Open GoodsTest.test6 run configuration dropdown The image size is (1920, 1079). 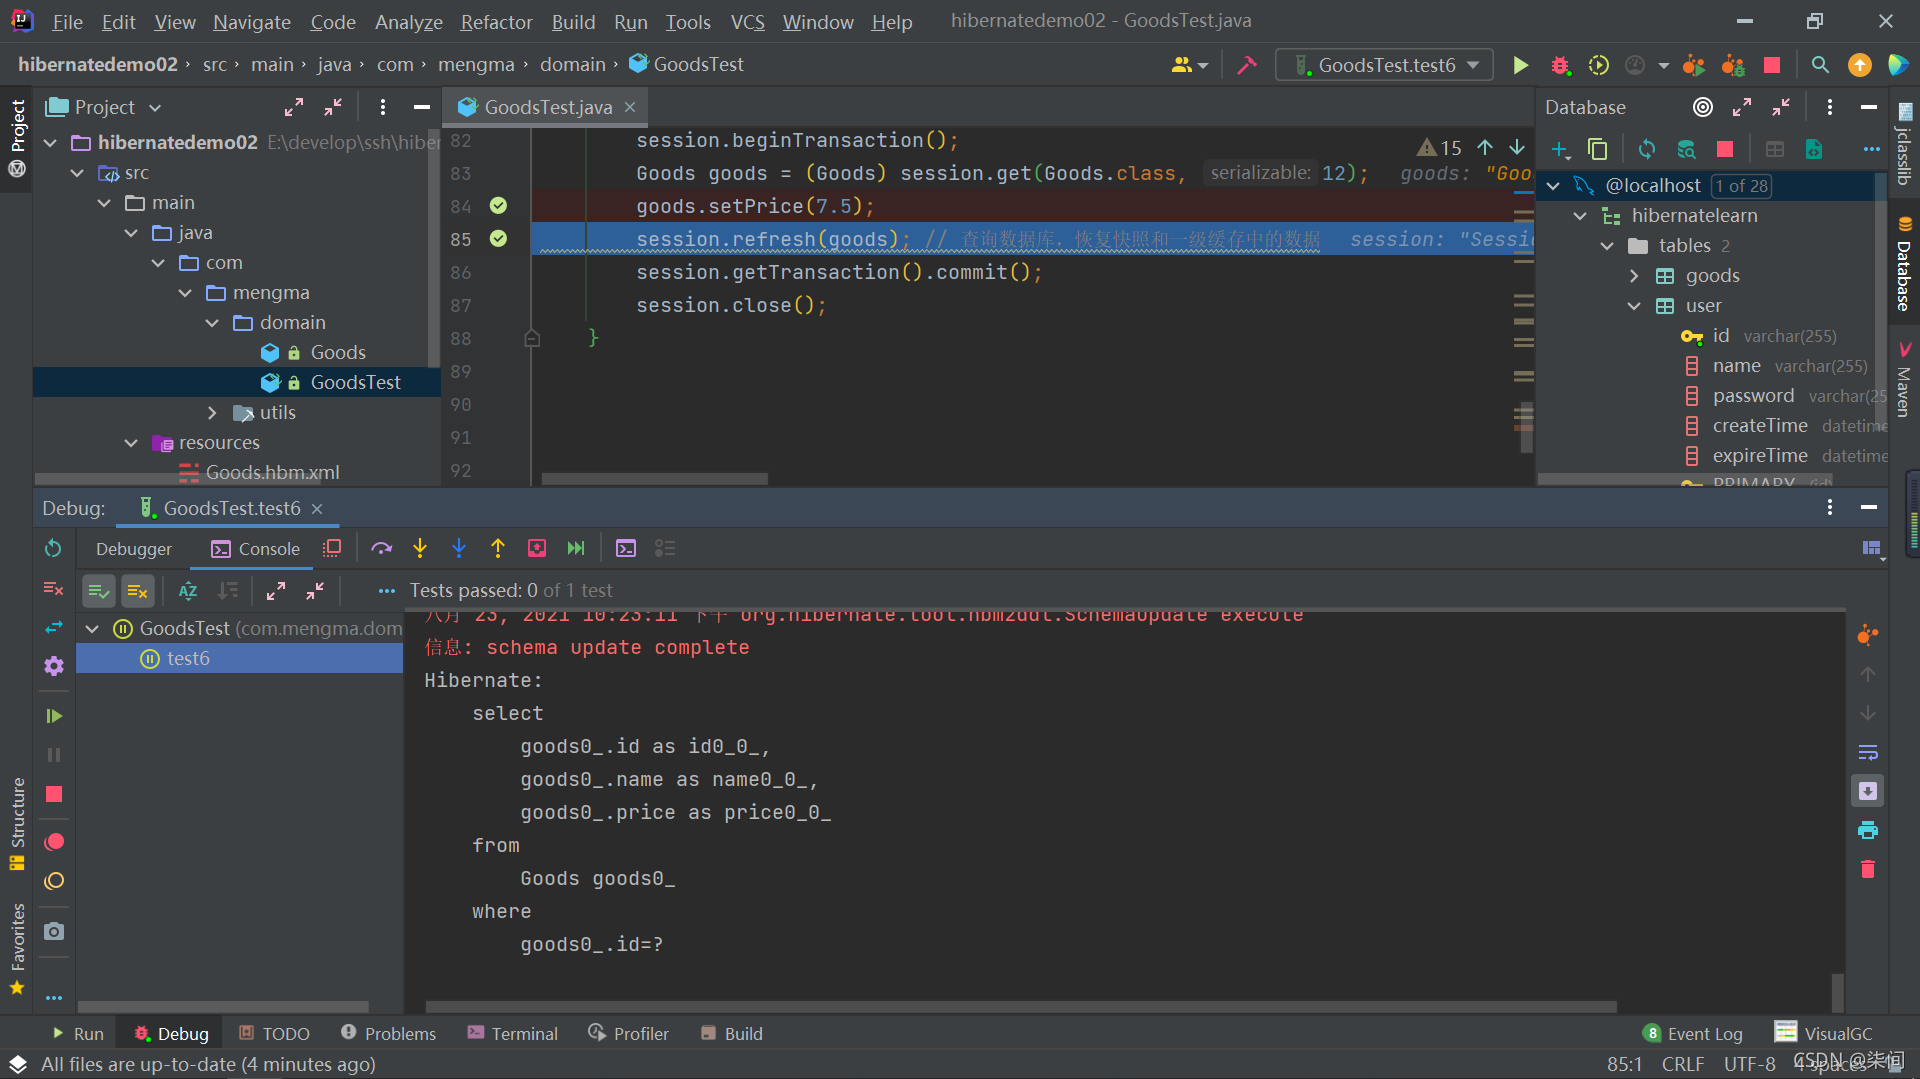[x=1384, y=65]
